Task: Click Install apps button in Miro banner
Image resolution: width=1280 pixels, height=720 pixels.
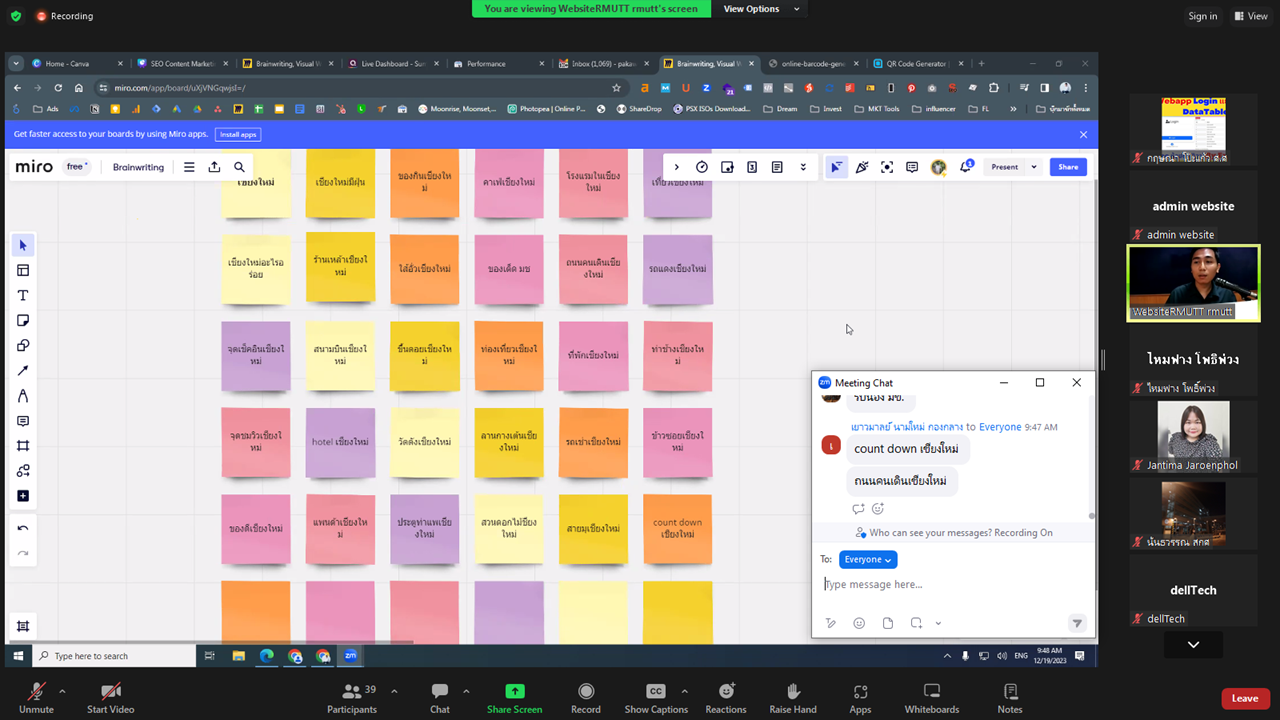Action: (238, 134)
